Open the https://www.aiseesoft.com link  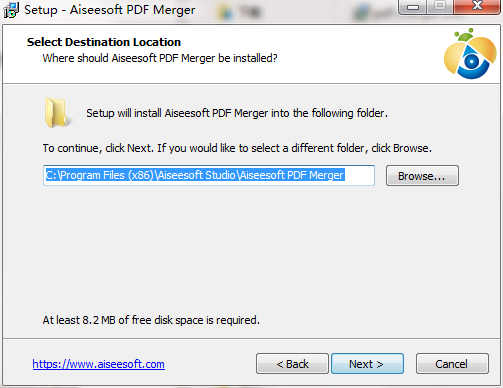coord(99,364)
